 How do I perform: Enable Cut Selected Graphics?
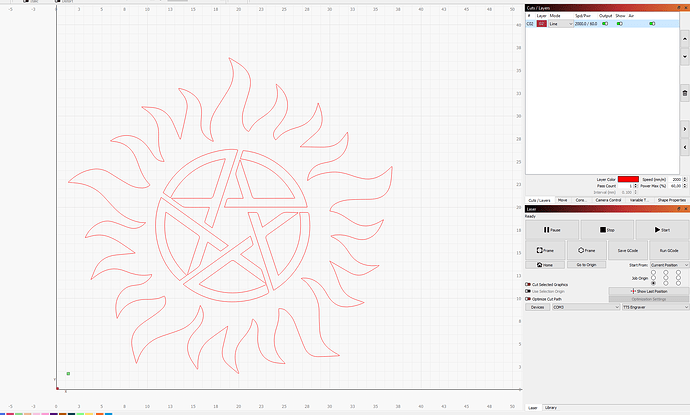(x=528, y=285)
